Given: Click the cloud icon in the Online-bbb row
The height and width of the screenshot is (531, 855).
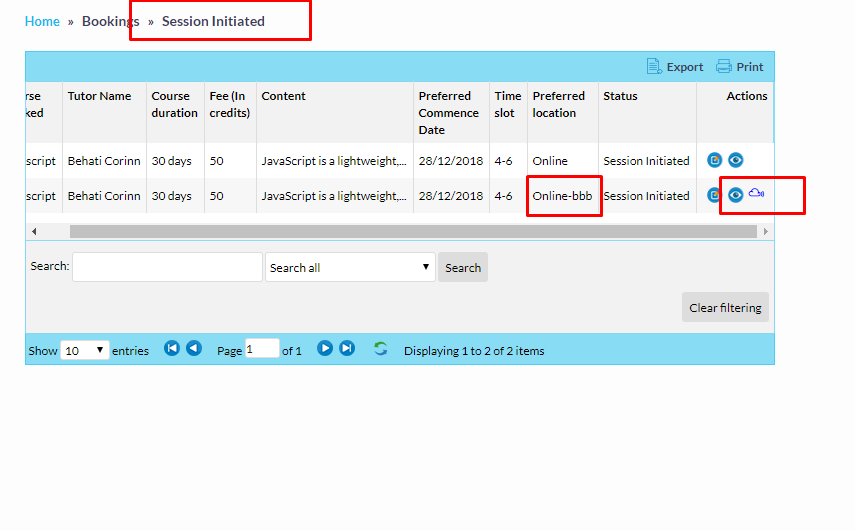Looking at the screenshot, I should (756, 194).
